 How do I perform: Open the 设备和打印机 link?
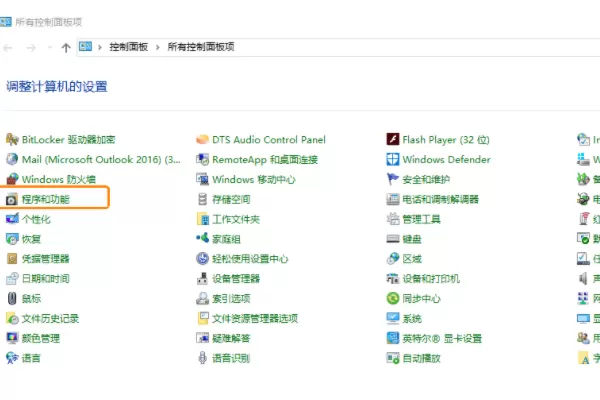[x=431, y=279]
